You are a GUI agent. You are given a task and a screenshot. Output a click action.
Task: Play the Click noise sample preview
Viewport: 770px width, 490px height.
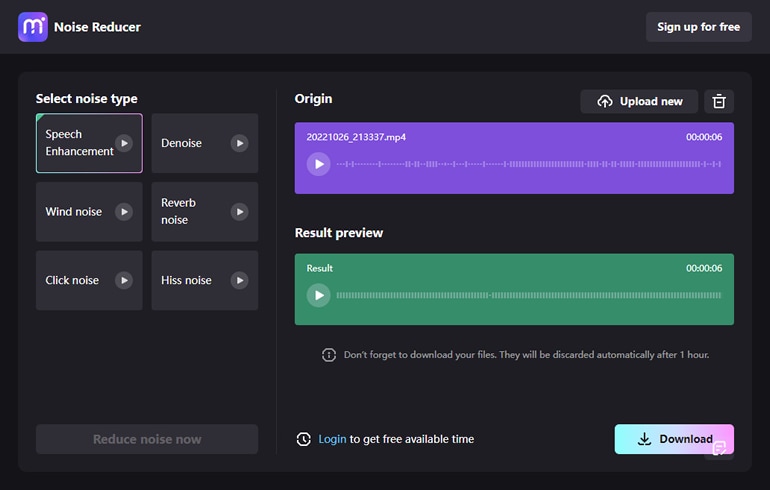[x=124, y=281]
